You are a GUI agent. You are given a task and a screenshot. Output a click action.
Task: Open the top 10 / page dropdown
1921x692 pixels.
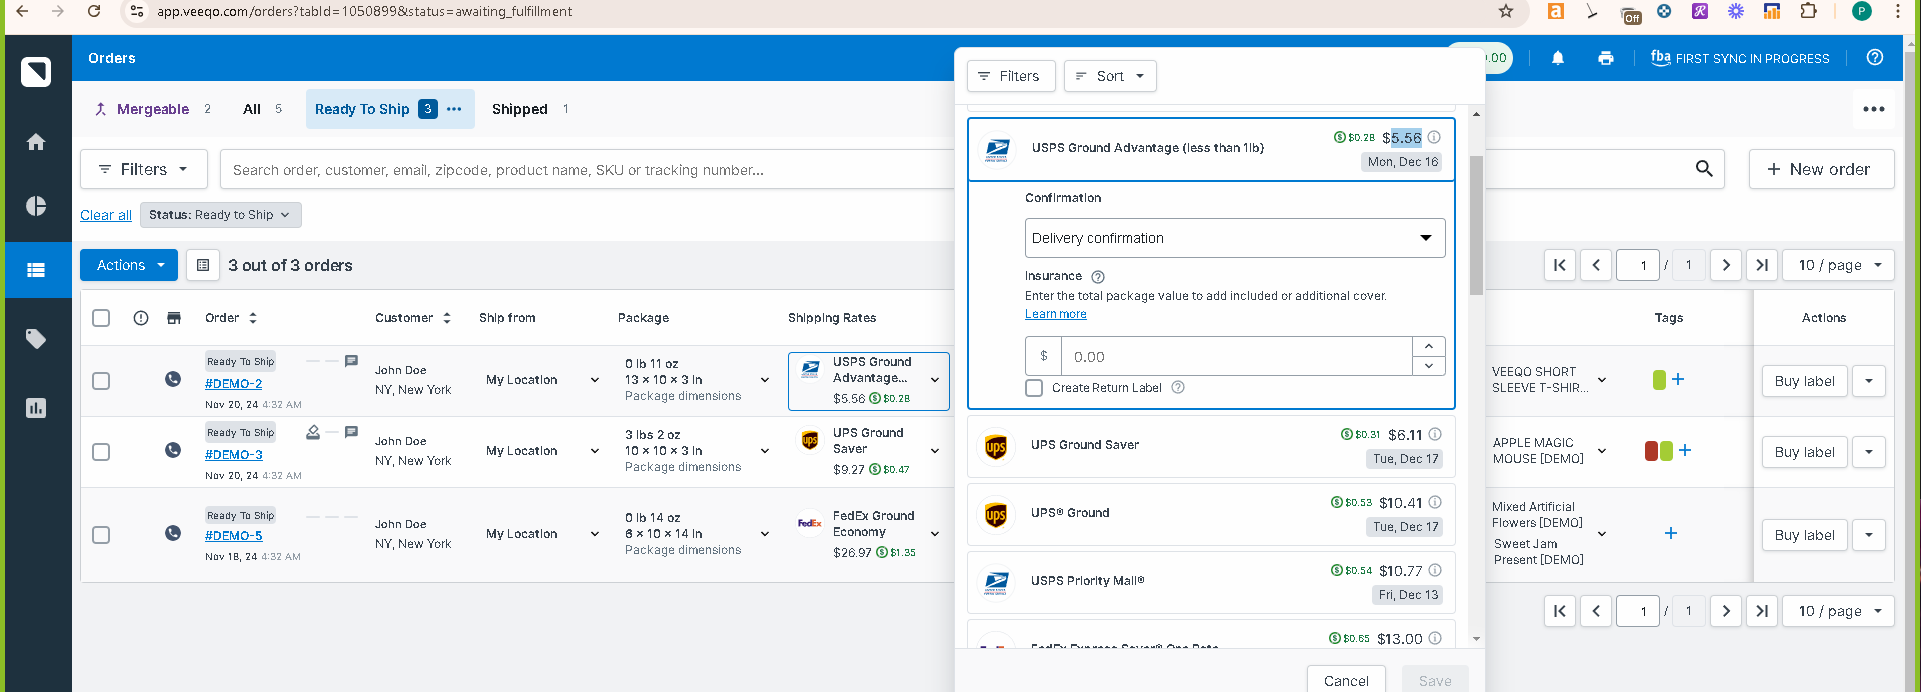click(1839, 265)
